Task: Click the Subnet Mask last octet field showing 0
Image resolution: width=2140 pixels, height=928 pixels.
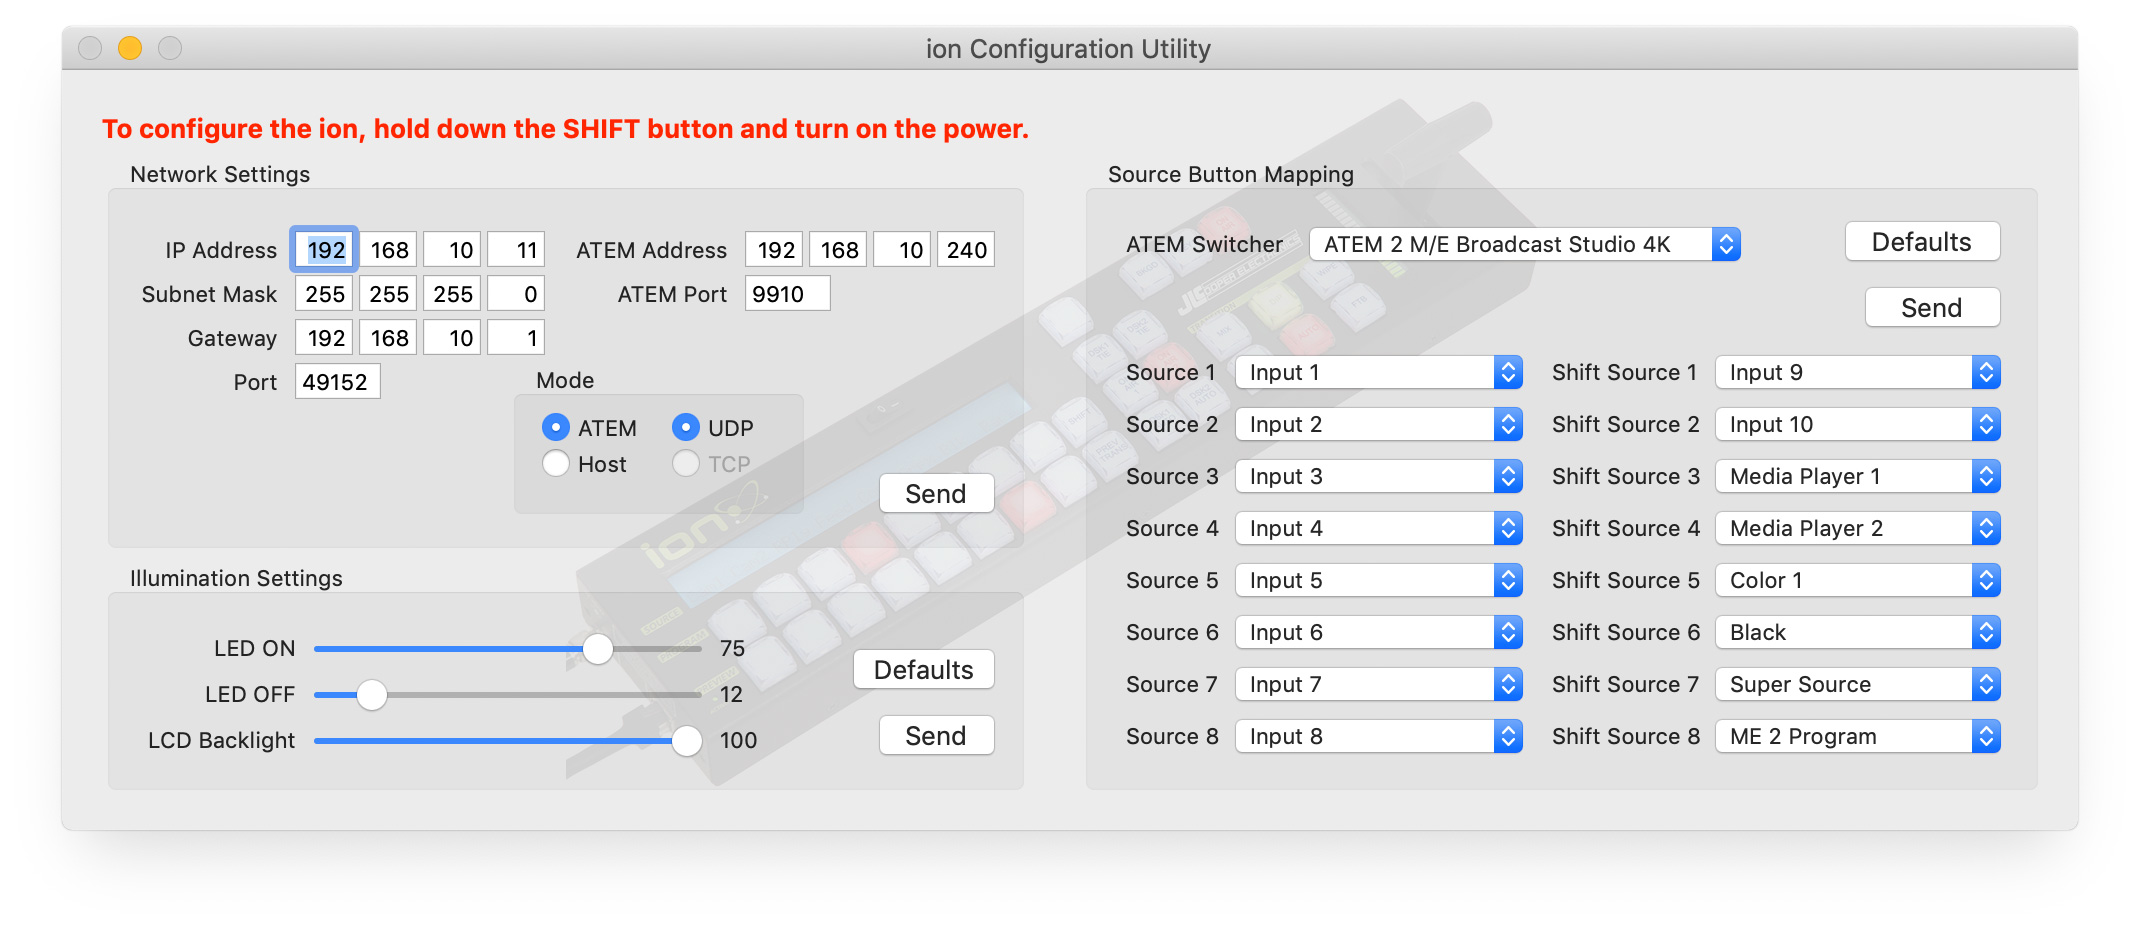Action: tap(516, 294)
